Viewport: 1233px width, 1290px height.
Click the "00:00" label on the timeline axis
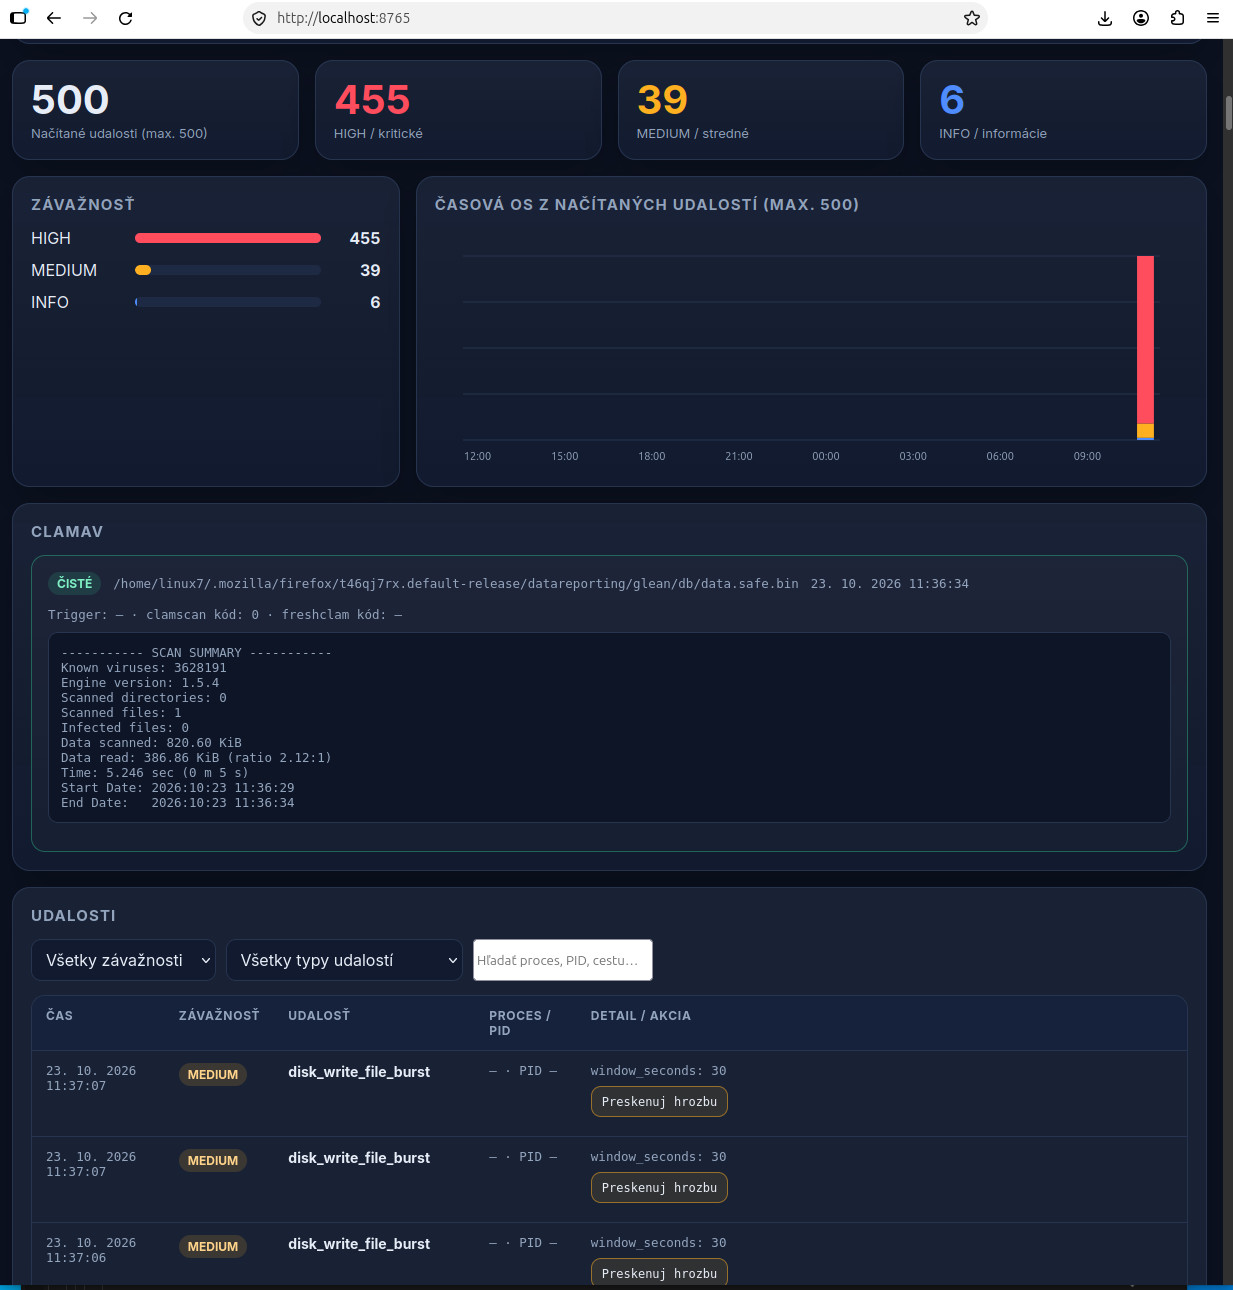826,456
